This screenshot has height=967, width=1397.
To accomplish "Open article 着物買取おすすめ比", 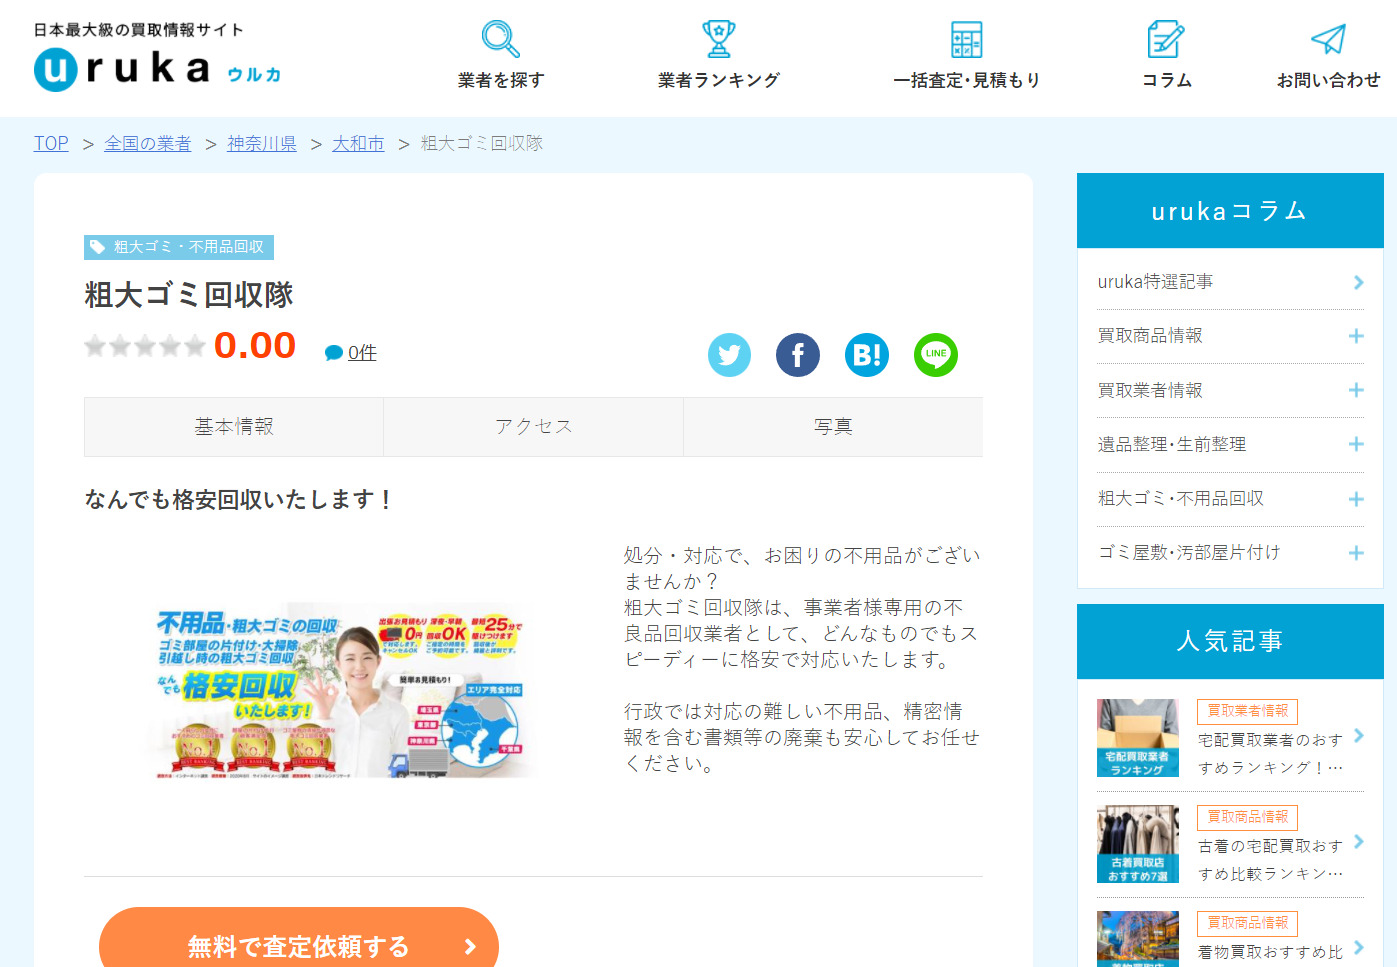I will pyautogui.click(x=1270, y=952).
